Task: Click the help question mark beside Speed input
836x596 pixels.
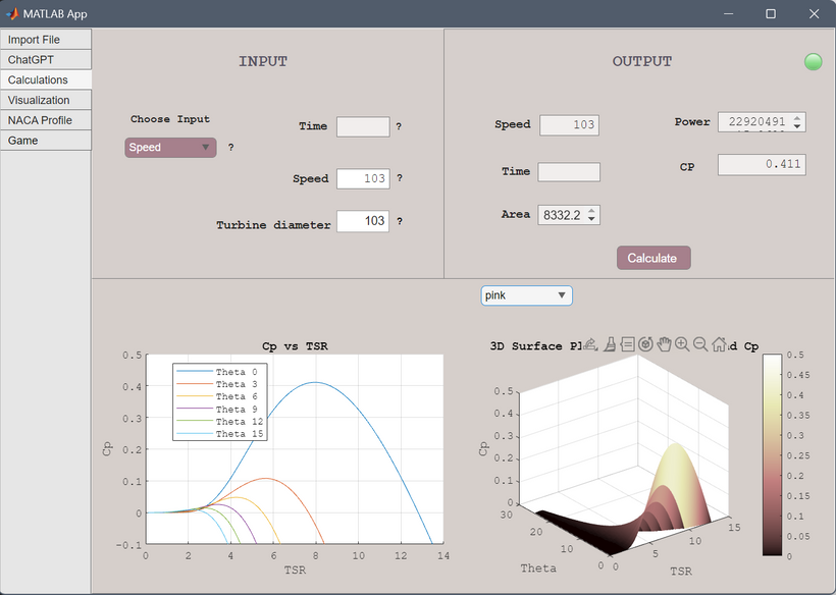Action: pos(399,178)
